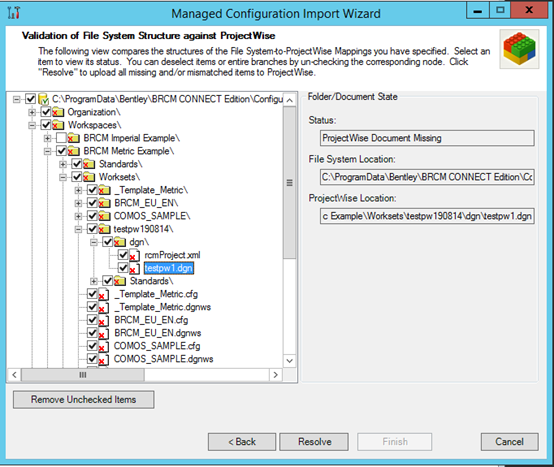The width and height of the screenshot is (554, 467).
Task: Click the Workspaces folder icon
Action: 58,125
